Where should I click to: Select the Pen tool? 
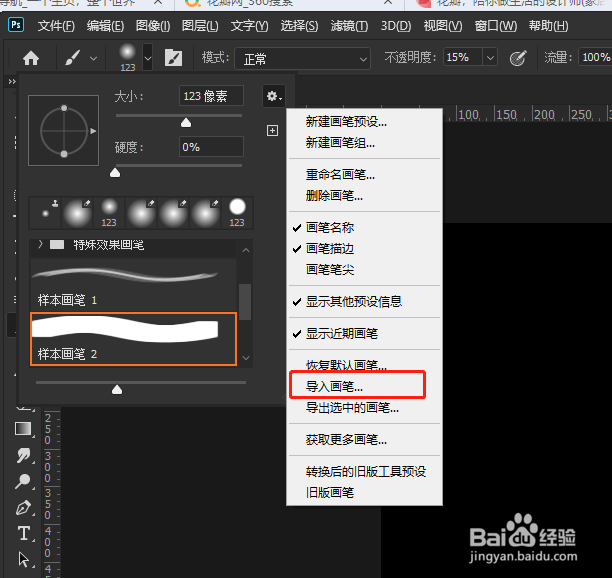coord(23,507)
